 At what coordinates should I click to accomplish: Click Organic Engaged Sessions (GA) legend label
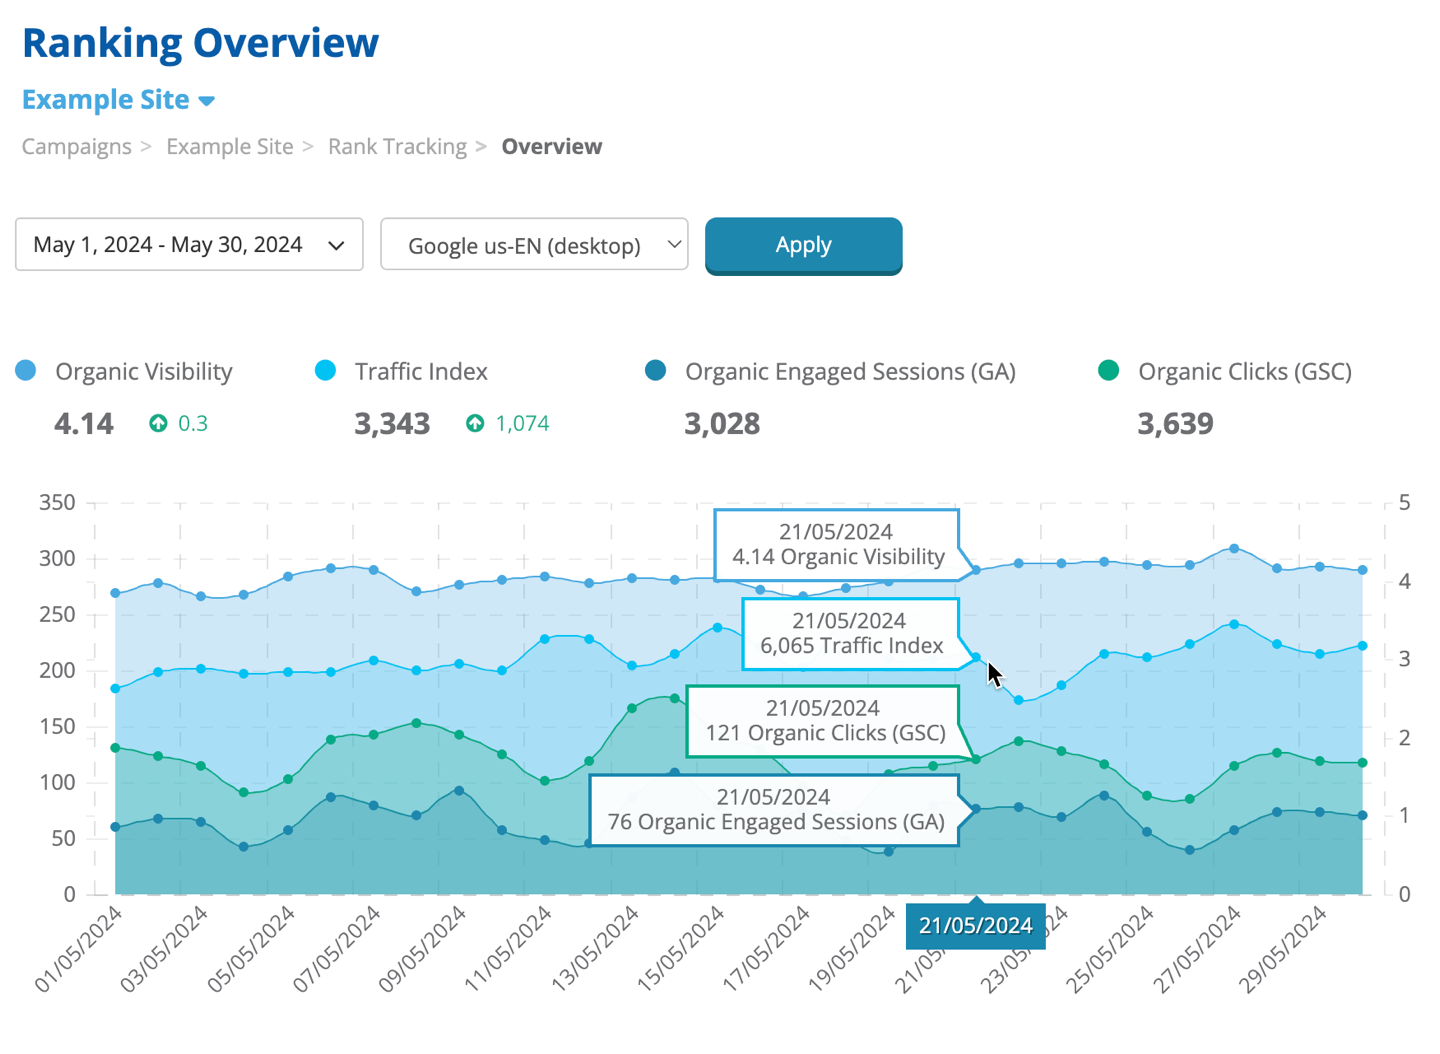pyautogui.click(x=850, y=372)
